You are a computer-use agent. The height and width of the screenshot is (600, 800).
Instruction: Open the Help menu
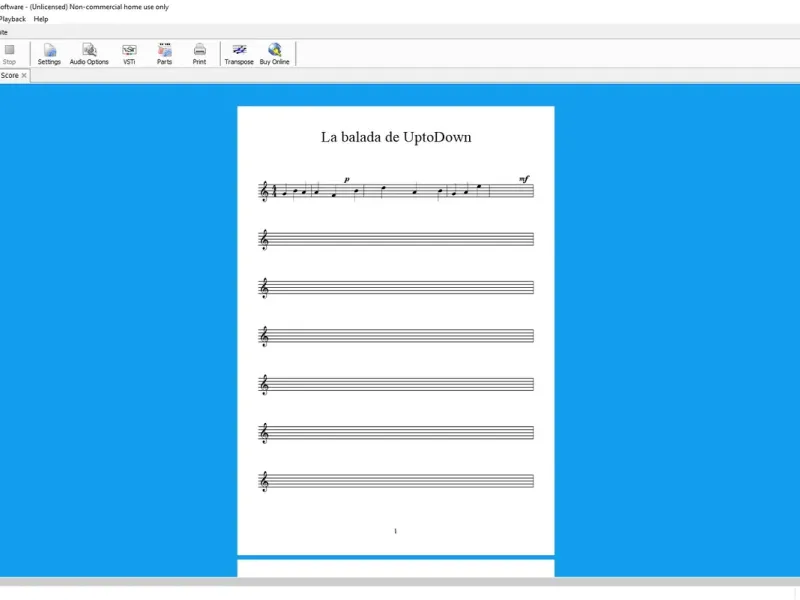click(x=41, y=19)
